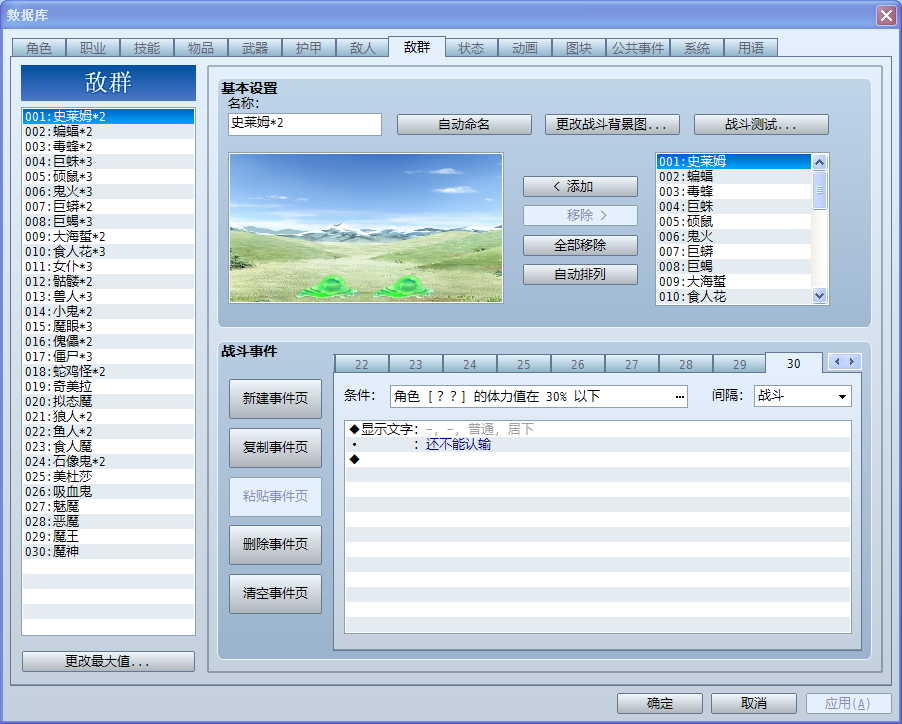
Task: Select enemy 004:巨蛛 in right list
Action: point(734,206)
